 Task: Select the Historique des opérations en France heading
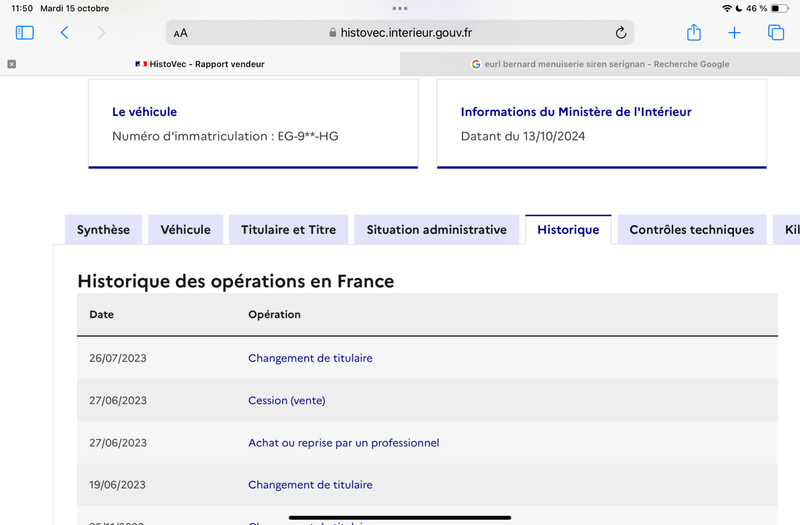click(x=236, y=281)
